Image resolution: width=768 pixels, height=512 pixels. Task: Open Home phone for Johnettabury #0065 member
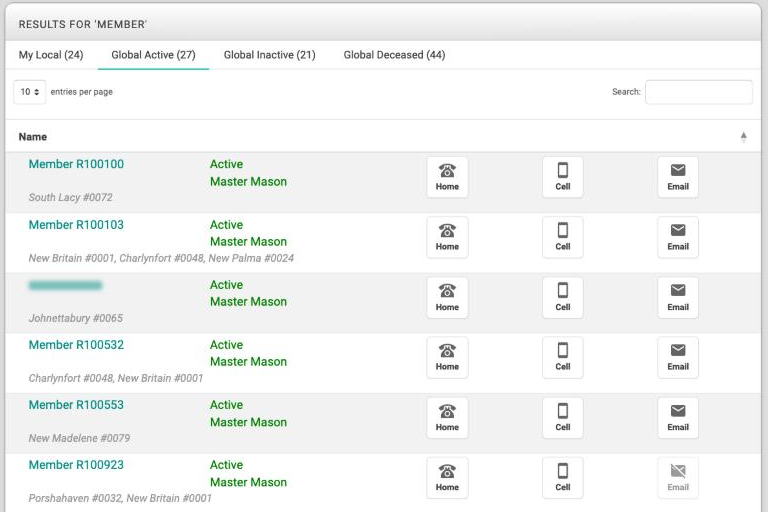click(447, 297)
